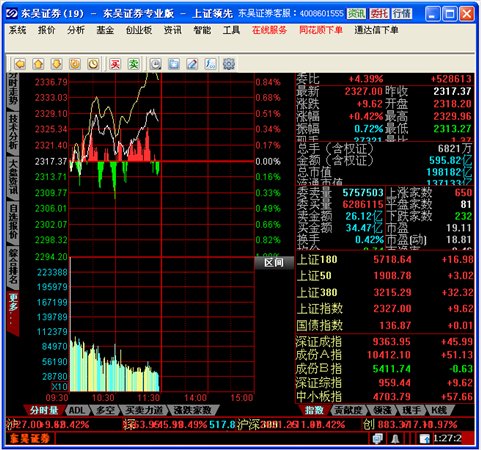Select the 成份A指 index row

(x=385, y=355)
